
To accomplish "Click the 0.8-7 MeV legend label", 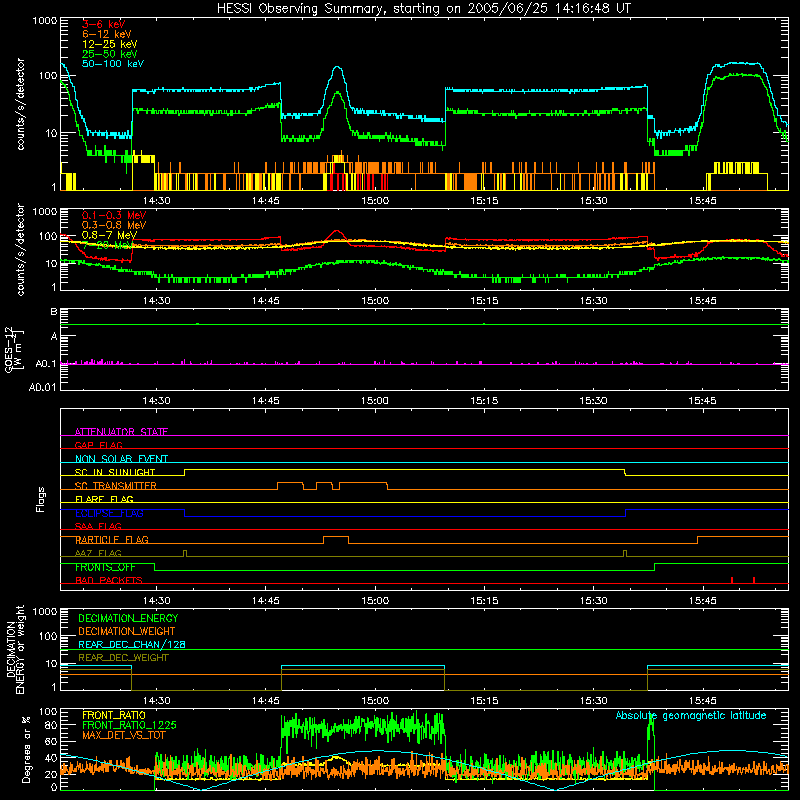I will 110,235.
